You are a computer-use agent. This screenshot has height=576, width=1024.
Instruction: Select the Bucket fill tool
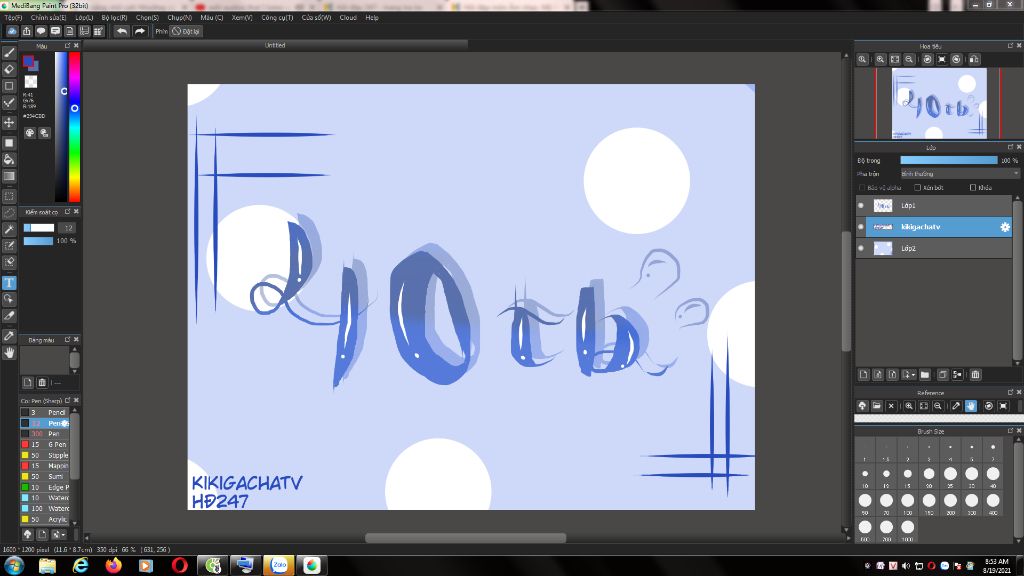tap(9, 159)
